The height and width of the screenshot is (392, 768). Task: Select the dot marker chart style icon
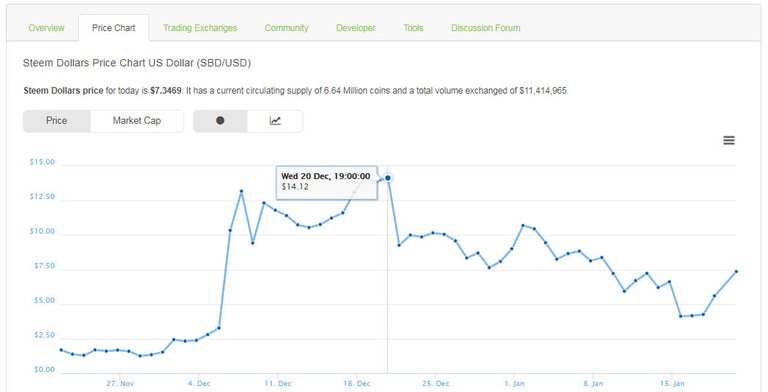(220, 121)
